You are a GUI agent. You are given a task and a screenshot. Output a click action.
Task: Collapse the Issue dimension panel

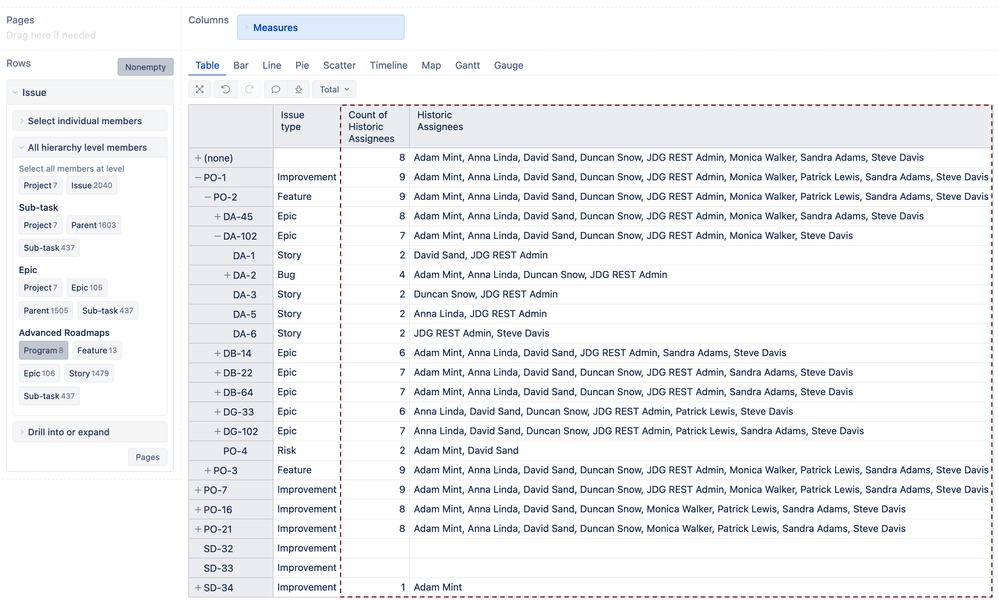click(15, 92)
